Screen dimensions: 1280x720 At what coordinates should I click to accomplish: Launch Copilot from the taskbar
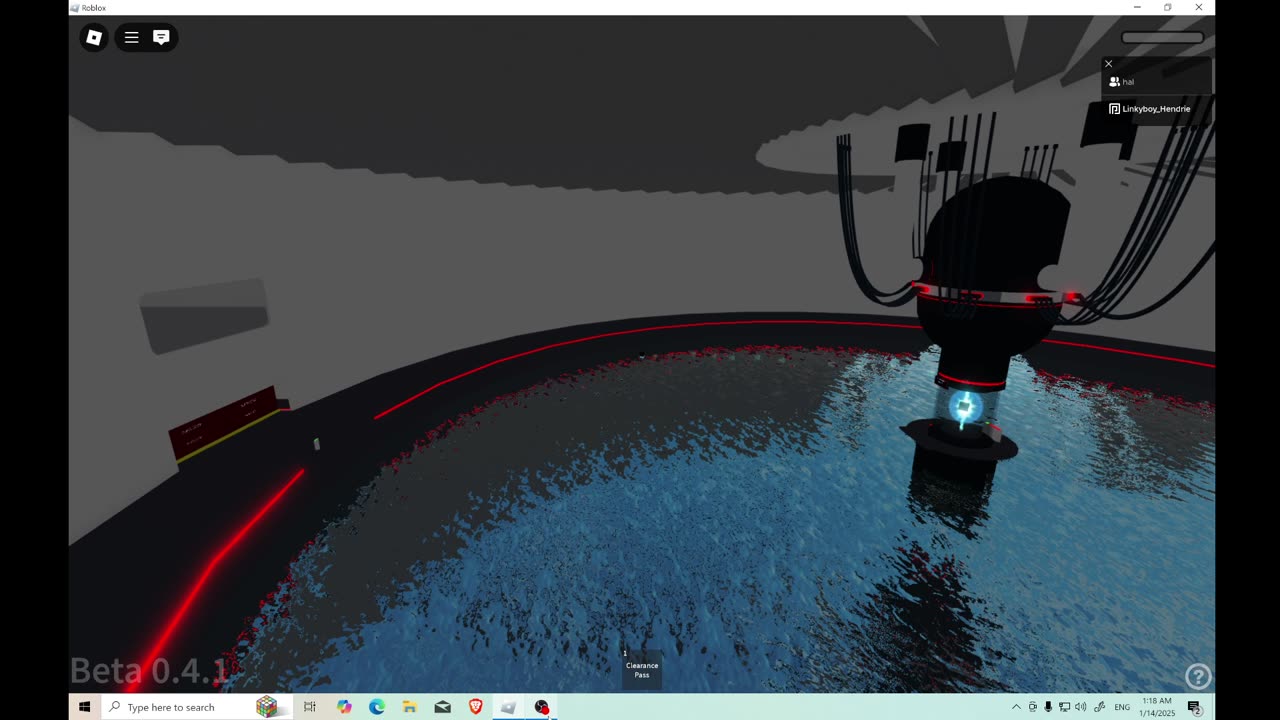point(344,707)
